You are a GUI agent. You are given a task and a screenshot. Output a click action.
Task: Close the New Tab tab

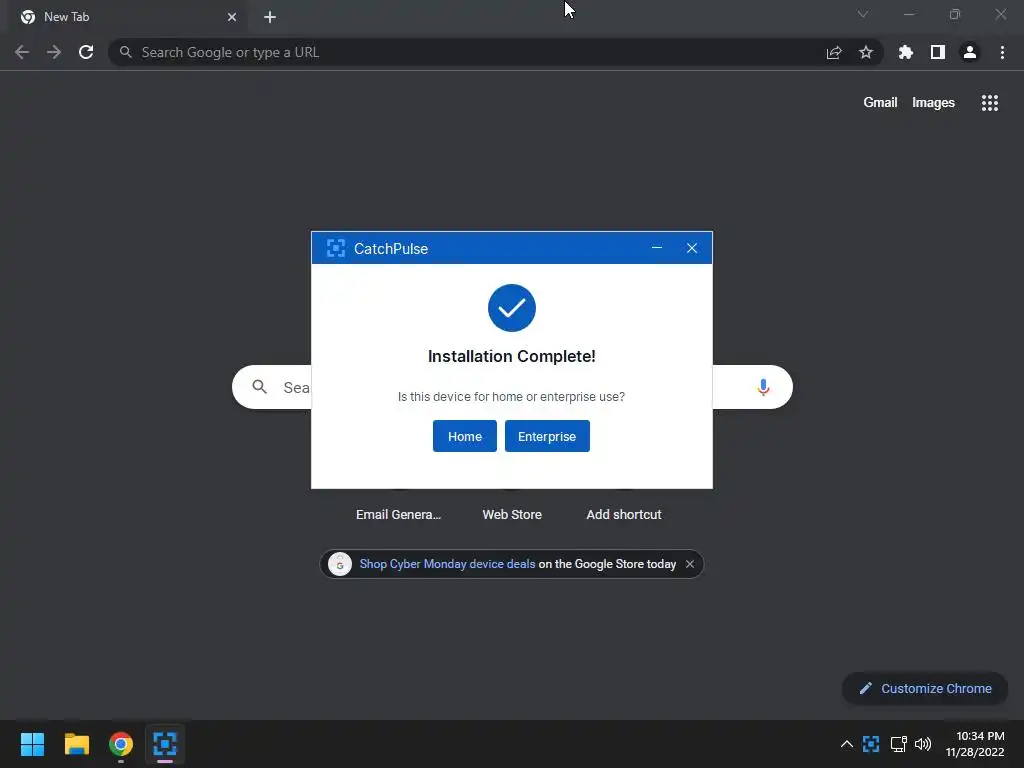click(232, 17)
